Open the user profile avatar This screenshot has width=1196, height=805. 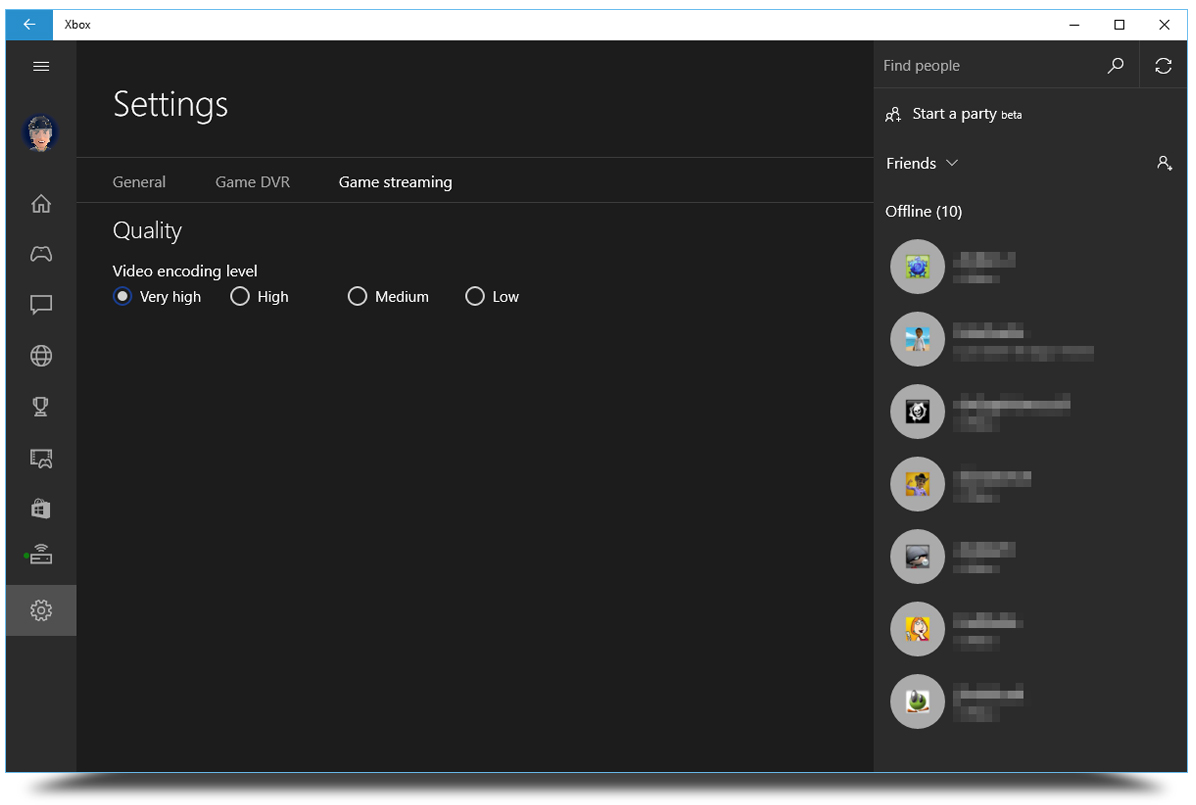tap(40, 134)
